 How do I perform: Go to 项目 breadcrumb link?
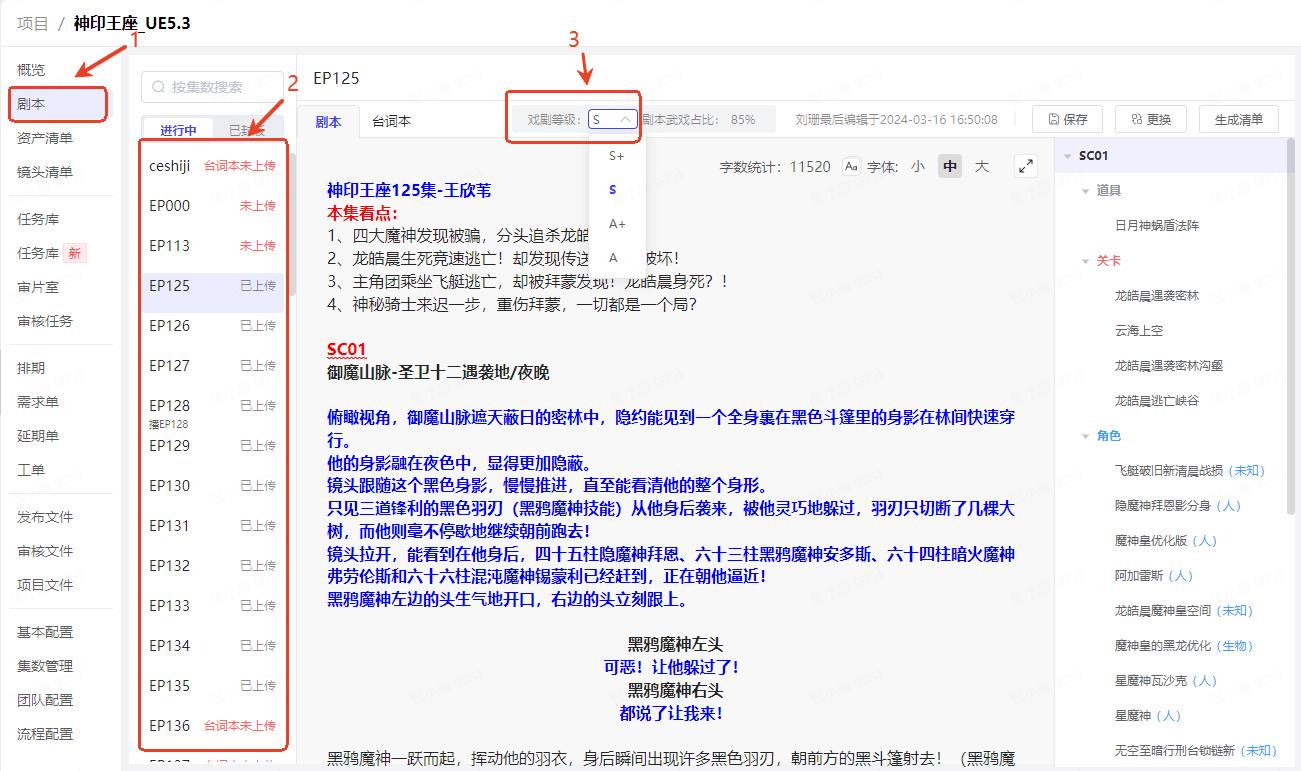(x=33, y=23)
